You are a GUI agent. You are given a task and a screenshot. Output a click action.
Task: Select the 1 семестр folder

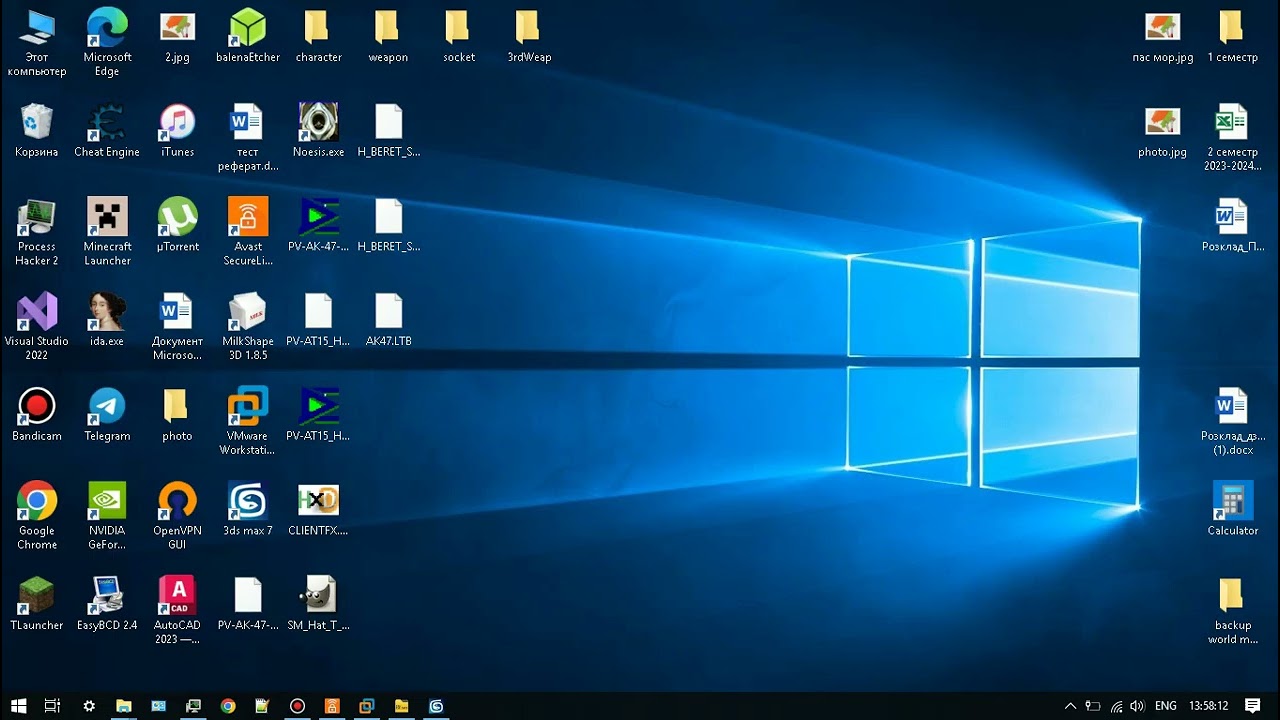[1232, 36]
